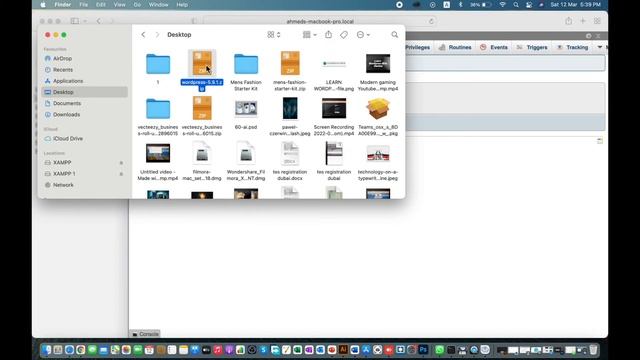
Task: Open the File menu
Action: coord(84,4)
